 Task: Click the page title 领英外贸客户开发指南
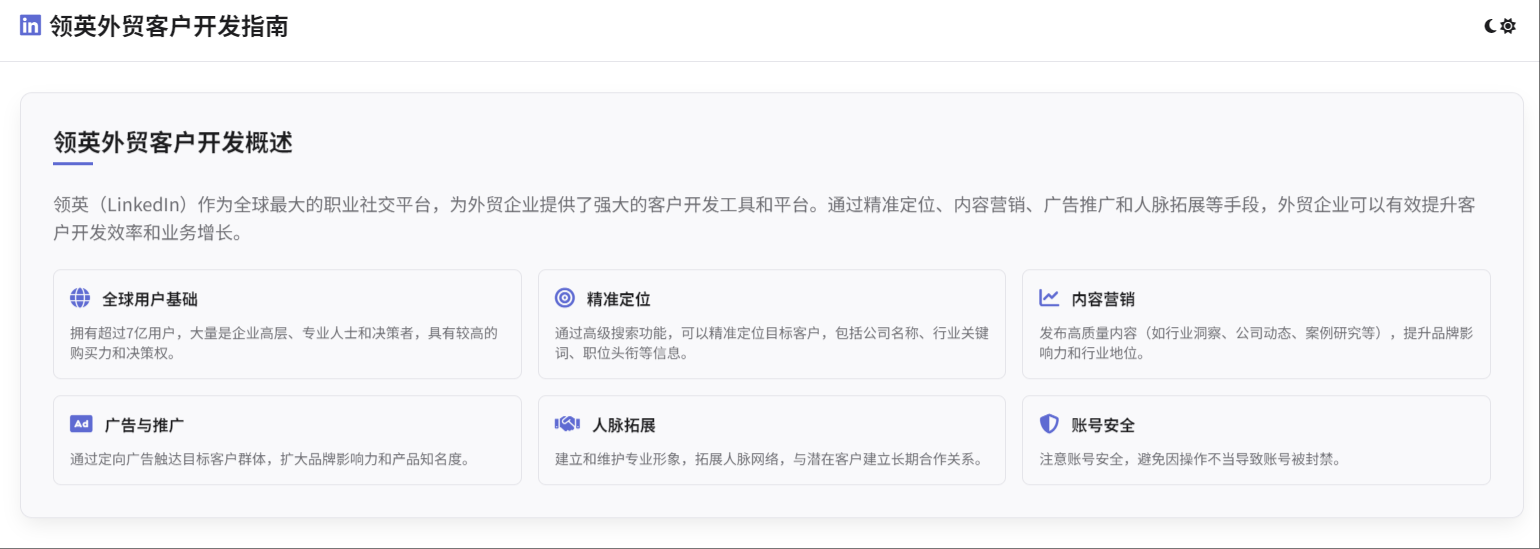[x=169, y=26]
